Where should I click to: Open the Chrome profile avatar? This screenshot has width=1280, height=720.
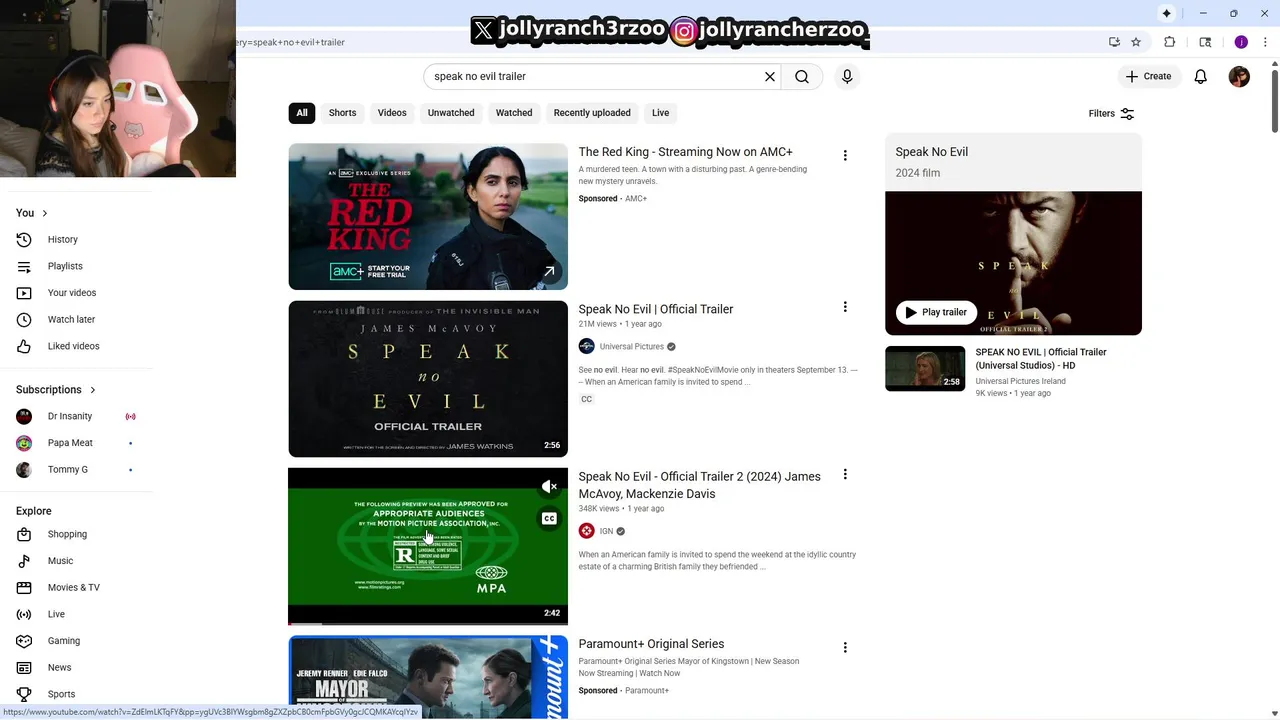click(x=1241, y=42)
